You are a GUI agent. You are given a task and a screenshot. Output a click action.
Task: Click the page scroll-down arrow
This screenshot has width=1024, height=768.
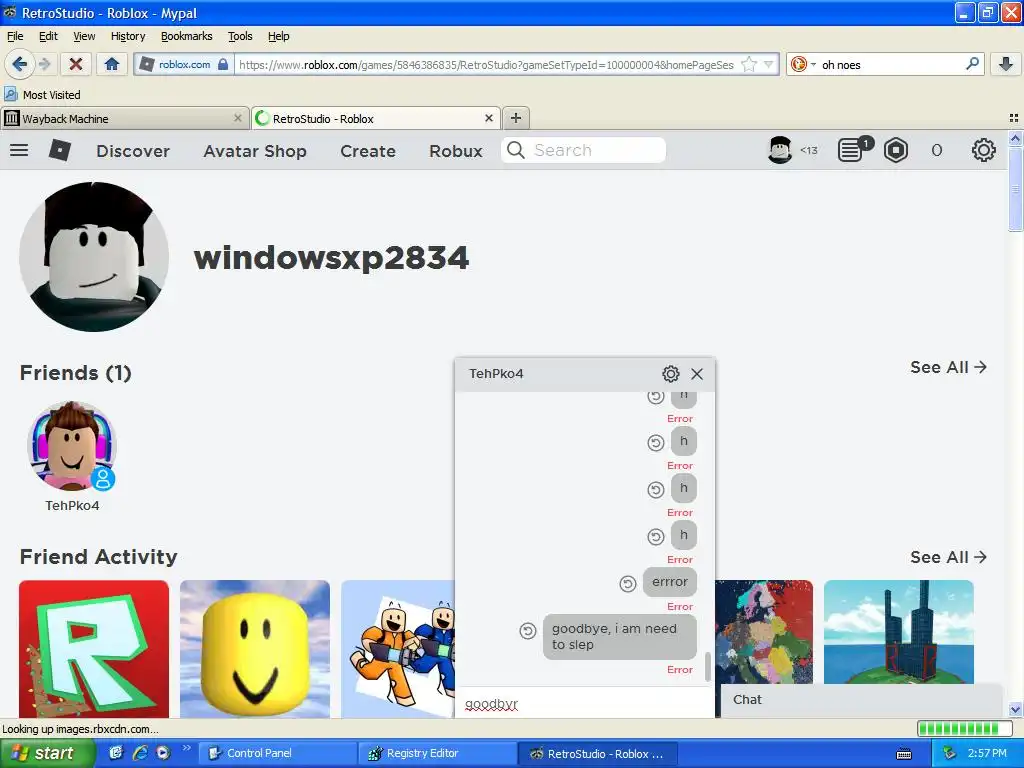click(1015, 709)
